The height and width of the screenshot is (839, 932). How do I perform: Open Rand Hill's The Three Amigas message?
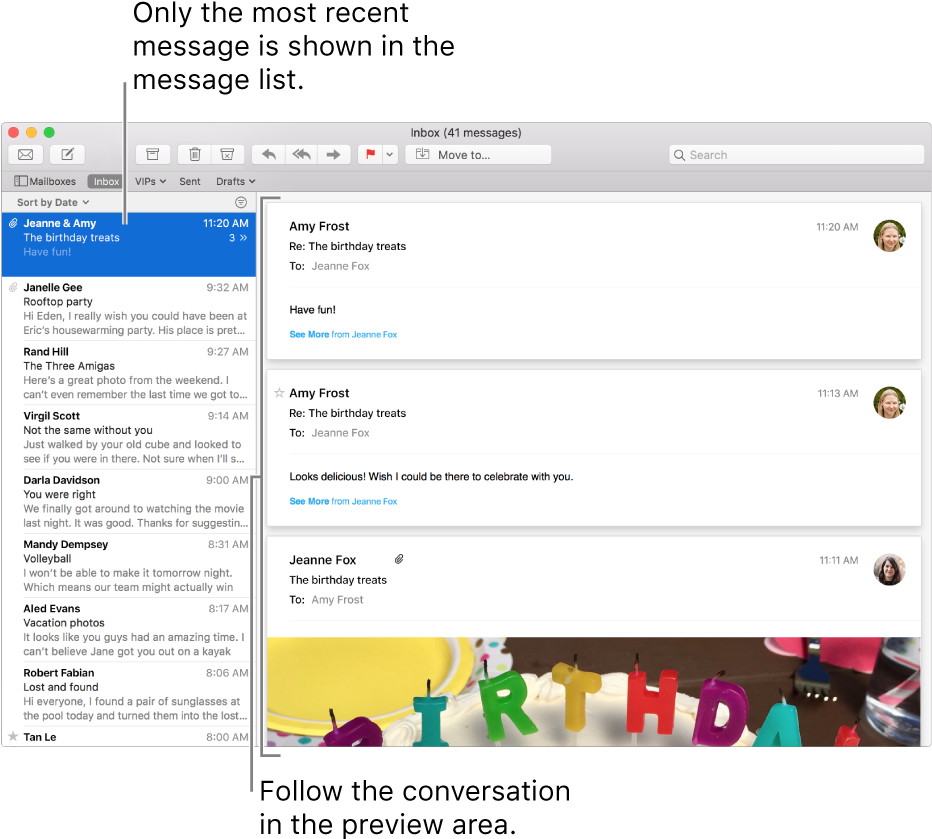129,373
